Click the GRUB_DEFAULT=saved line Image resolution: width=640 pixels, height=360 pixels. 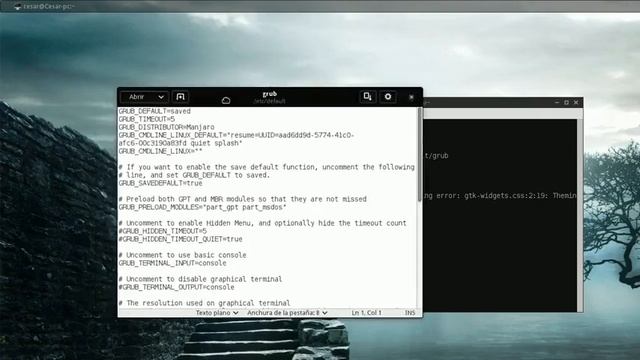click(x=154, y=111)
